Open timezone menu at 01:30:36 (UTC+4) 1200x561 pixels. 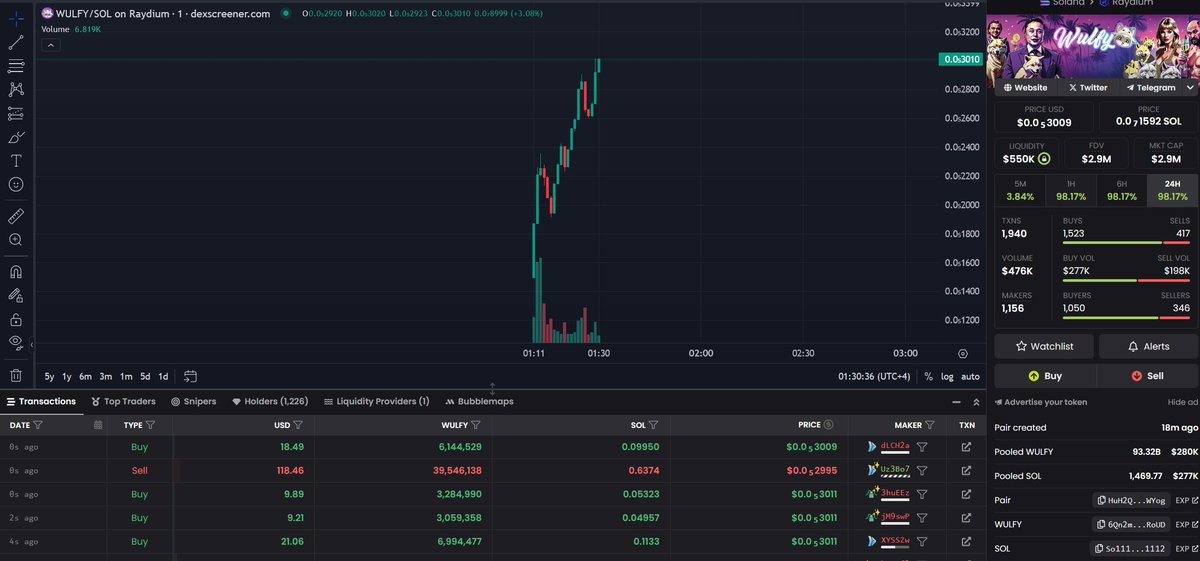click(875, 377)
